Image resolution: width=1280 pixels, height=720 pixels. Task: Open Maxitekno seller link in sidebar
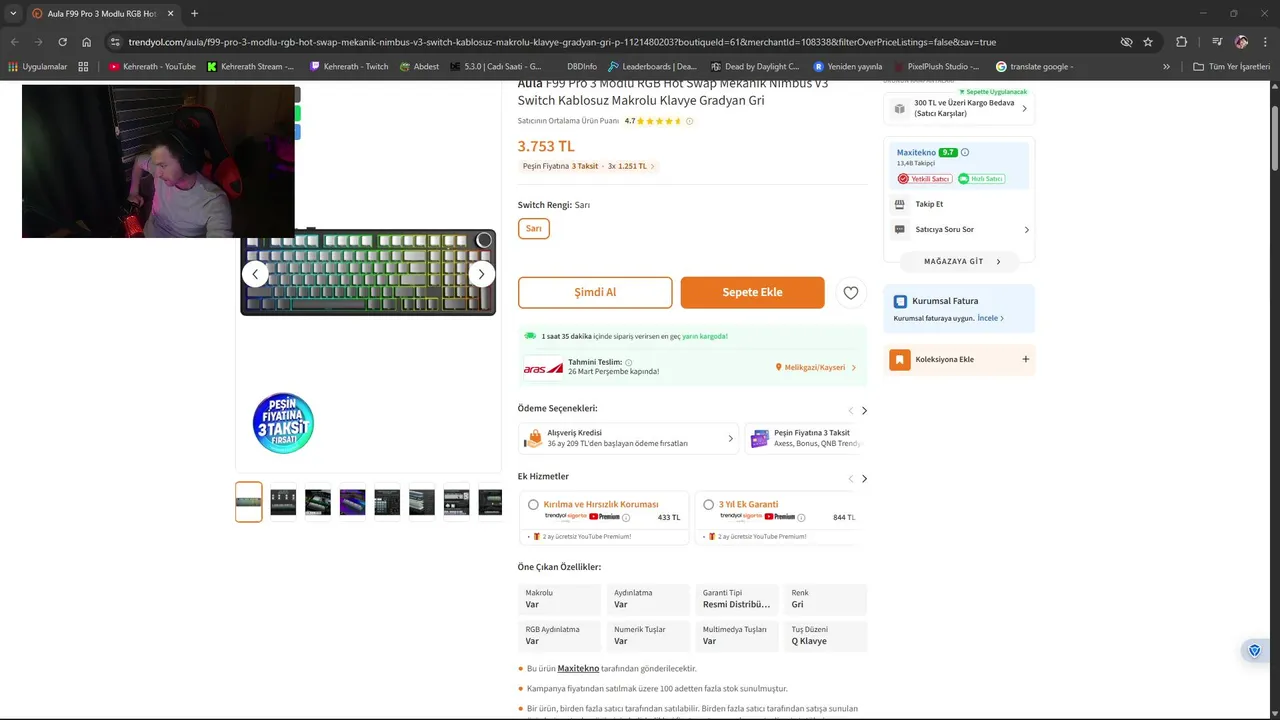(x=916, y=152)
